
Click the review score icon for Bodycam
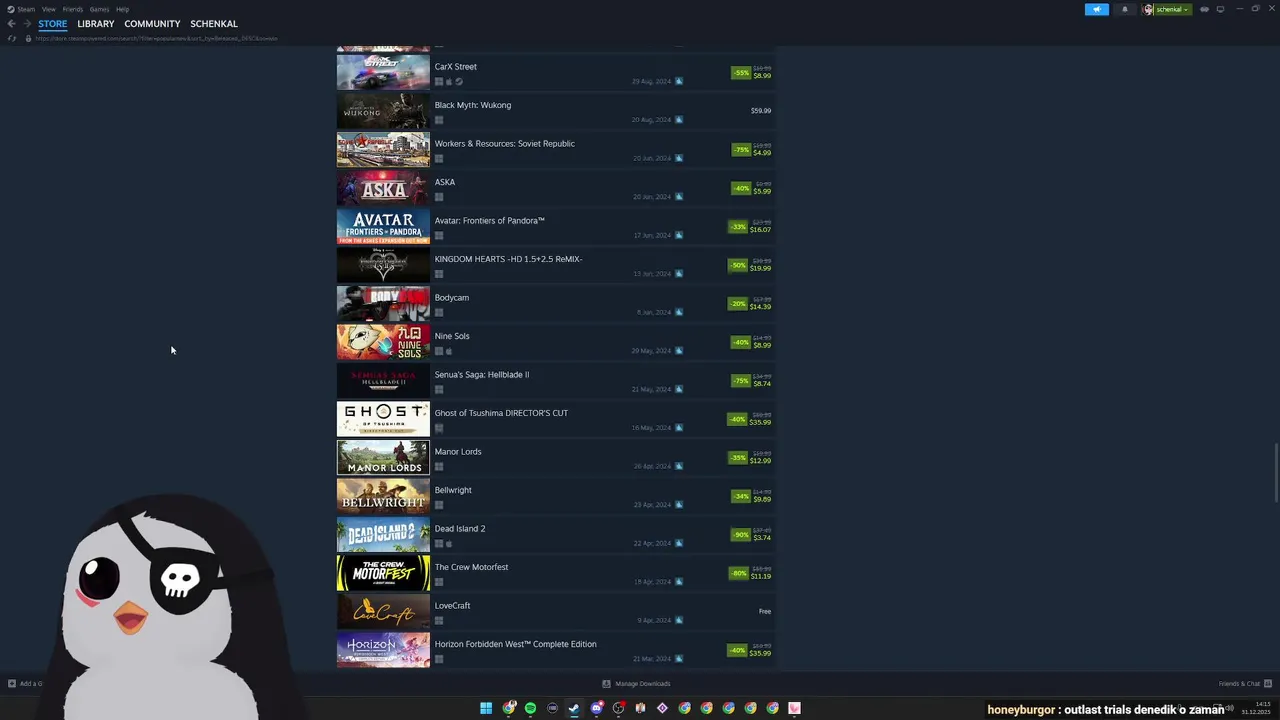(679, 312)
